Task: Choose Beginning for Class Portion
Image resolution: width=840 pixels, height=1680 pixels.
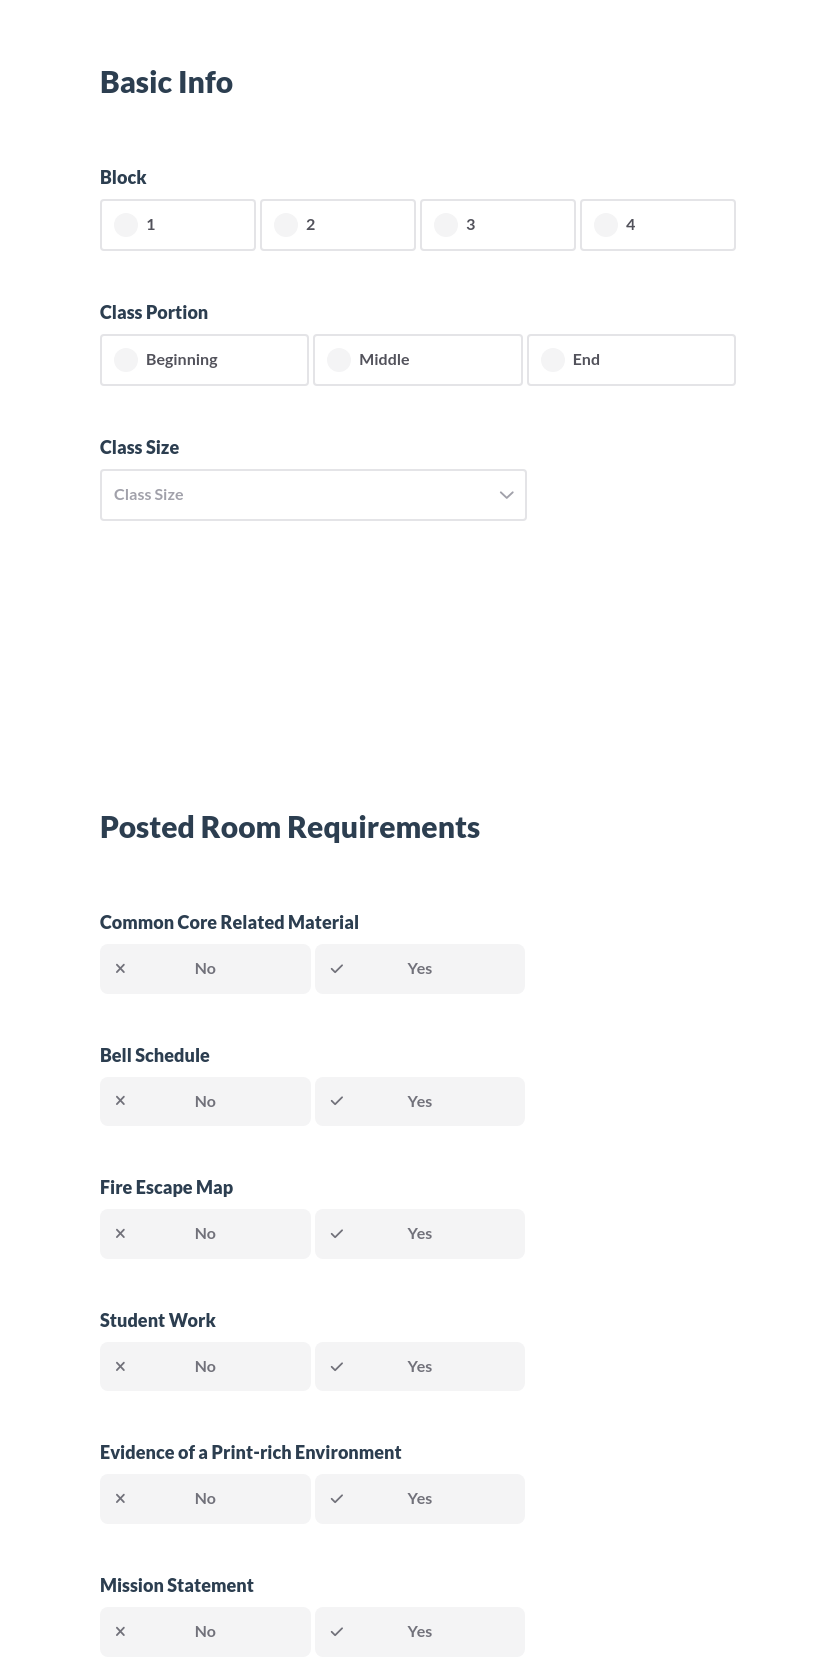Action: tap(125, 360)
